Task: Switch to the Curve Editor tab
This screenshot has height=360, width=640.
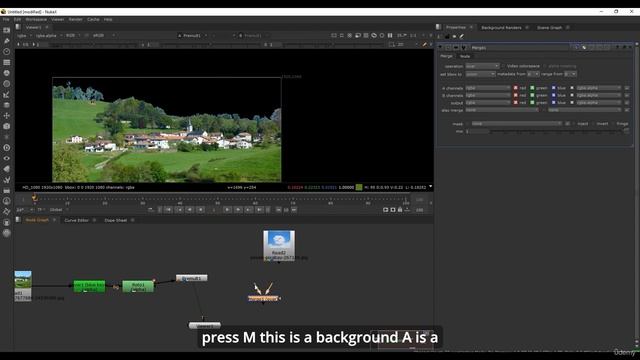Action: (76, 220)
